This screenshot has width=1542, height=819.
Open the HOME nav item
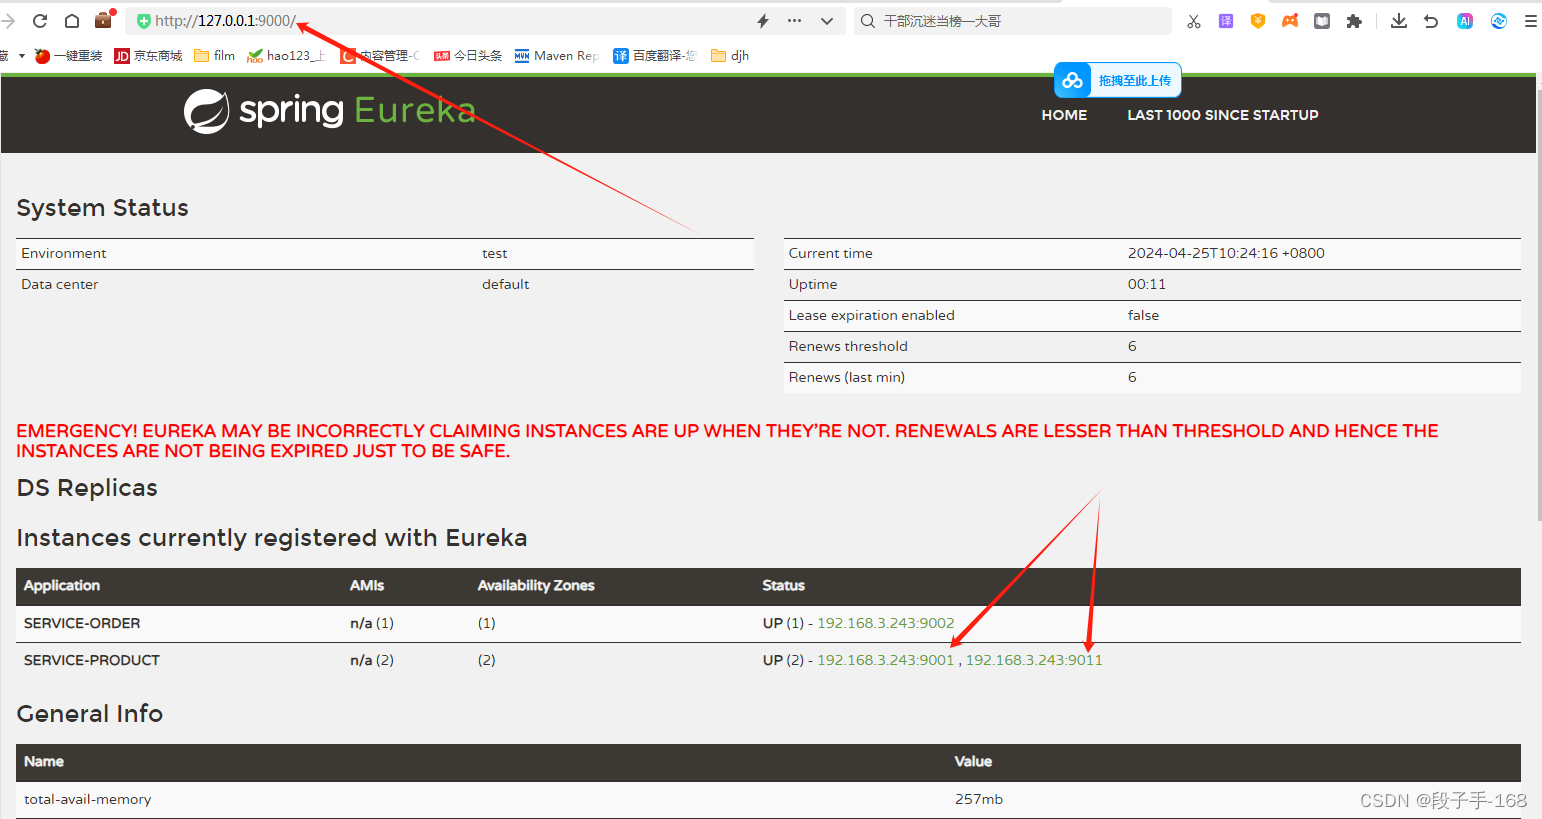point(1064,115)
